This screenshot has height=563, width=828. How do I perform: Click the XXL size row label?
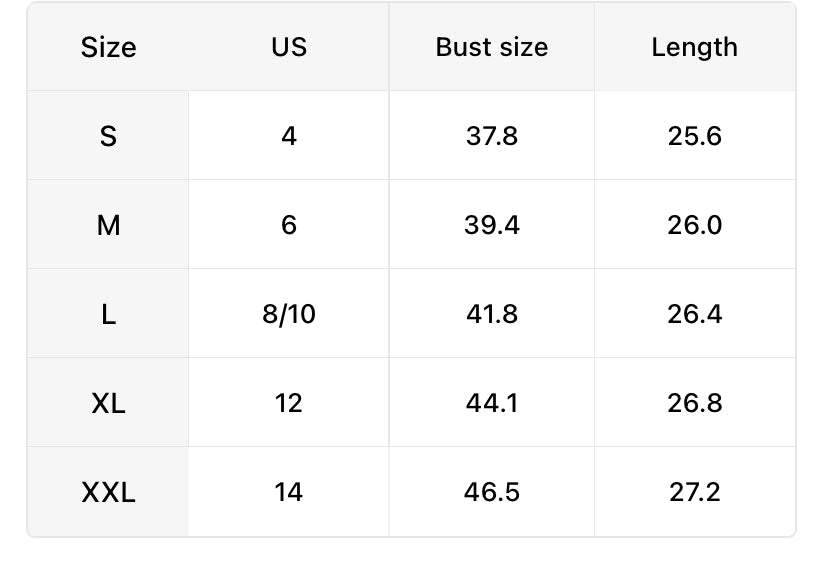tap(108, 492)
